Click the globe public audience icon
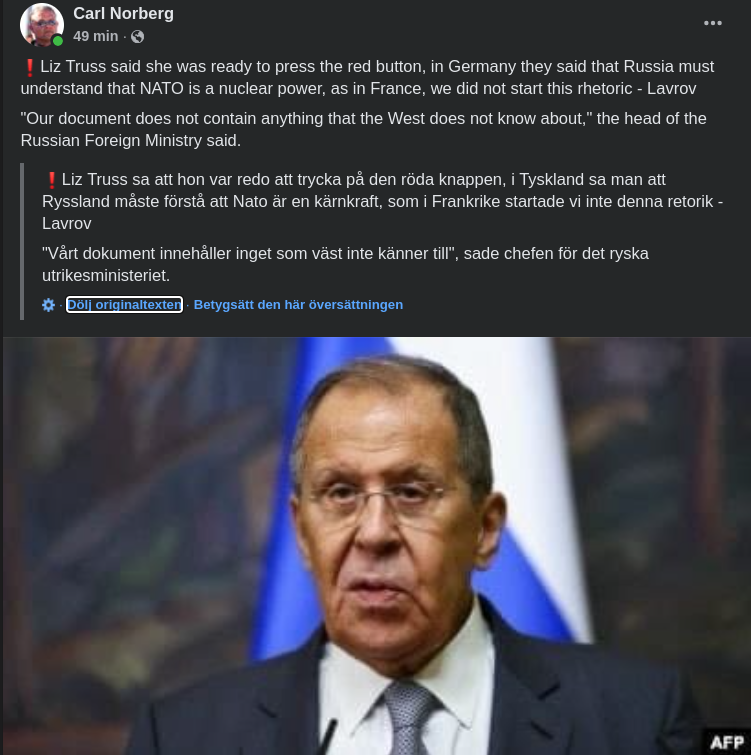 pyautogui.click(x=138, y=37)
